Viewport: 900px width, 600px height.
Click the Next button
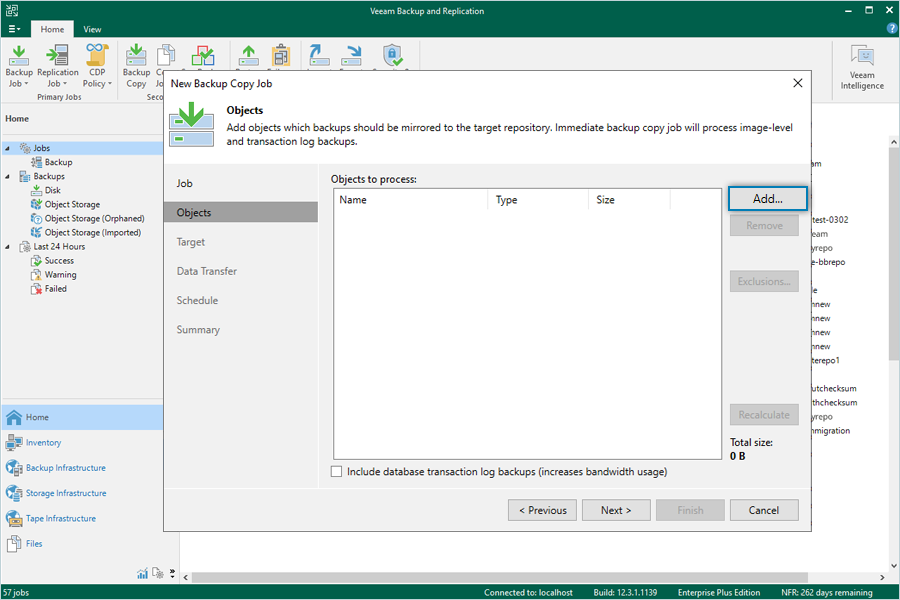click(x=616, y=510)
